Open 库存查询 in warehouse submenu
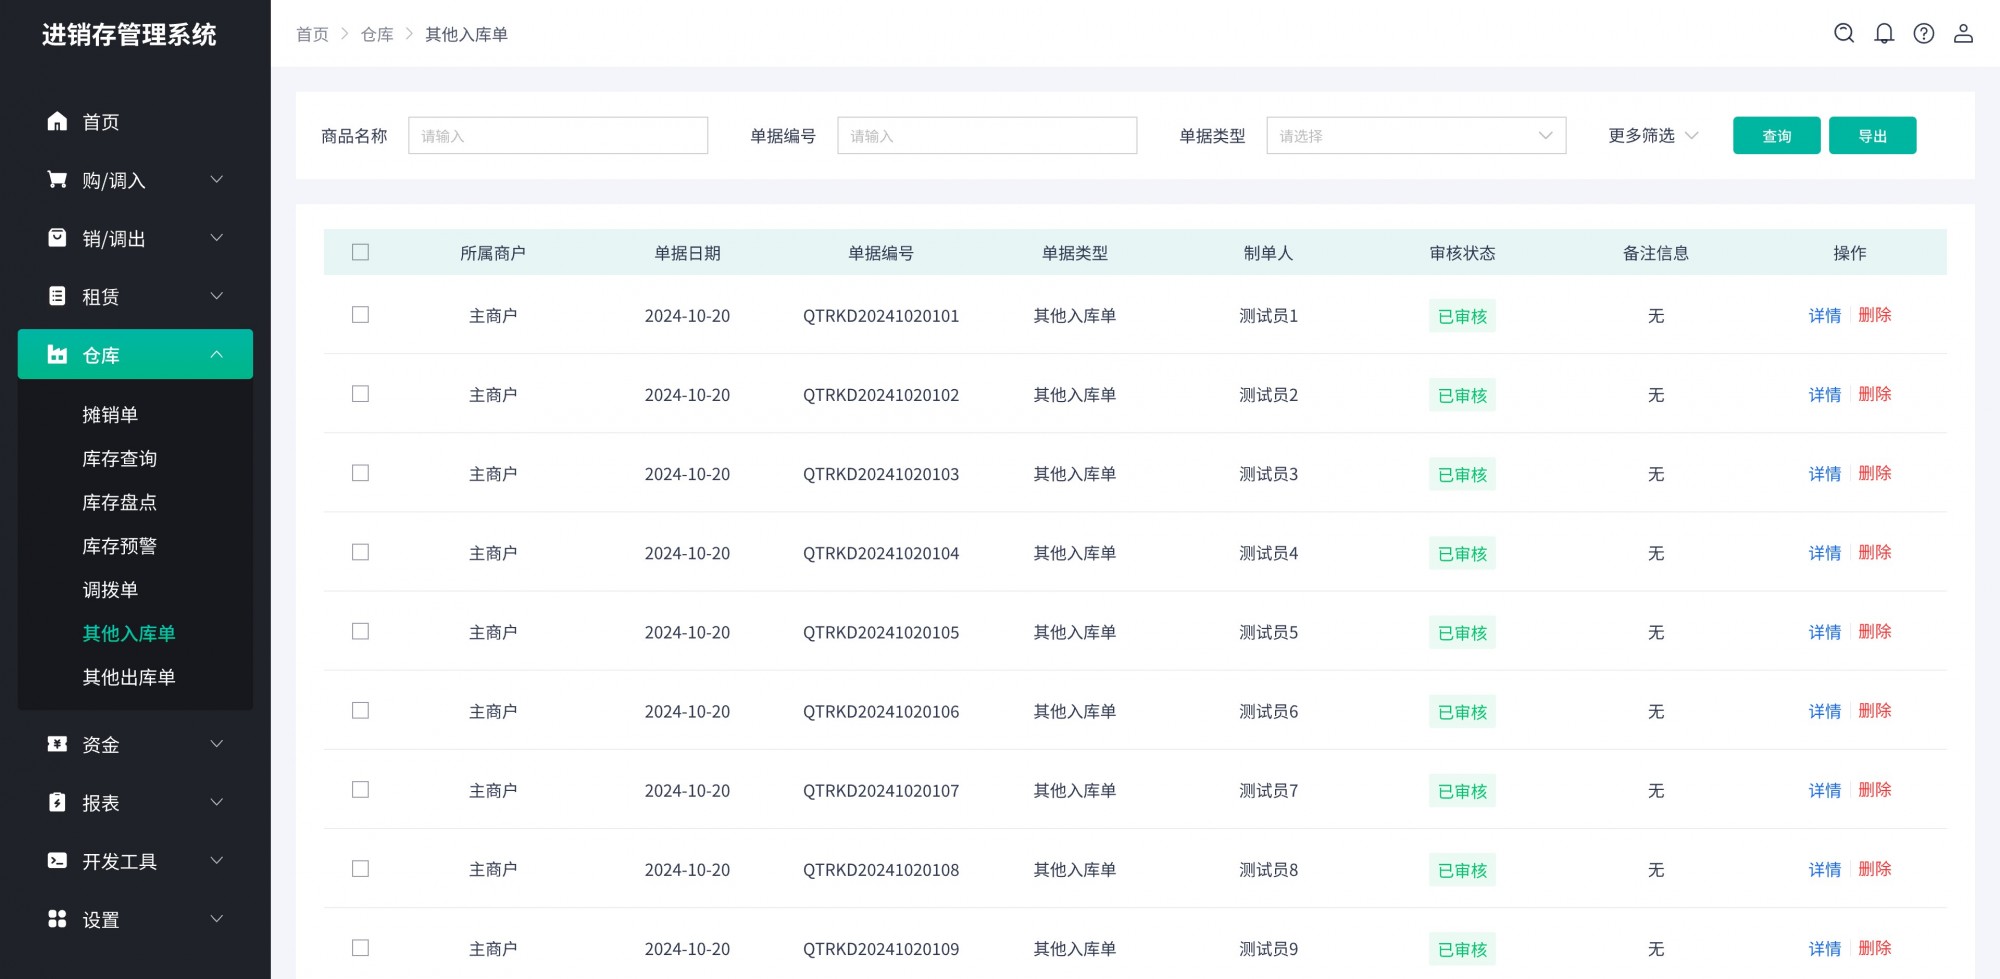The height and width of the screenshot is (979, 2000). coord(119,459)
